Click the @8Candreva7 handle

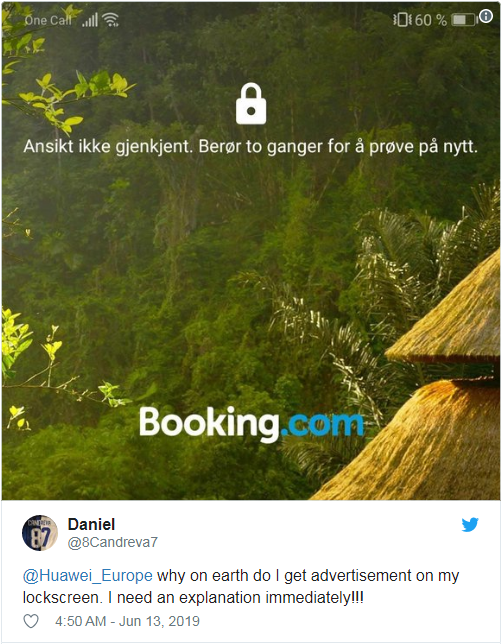(113, 542)
